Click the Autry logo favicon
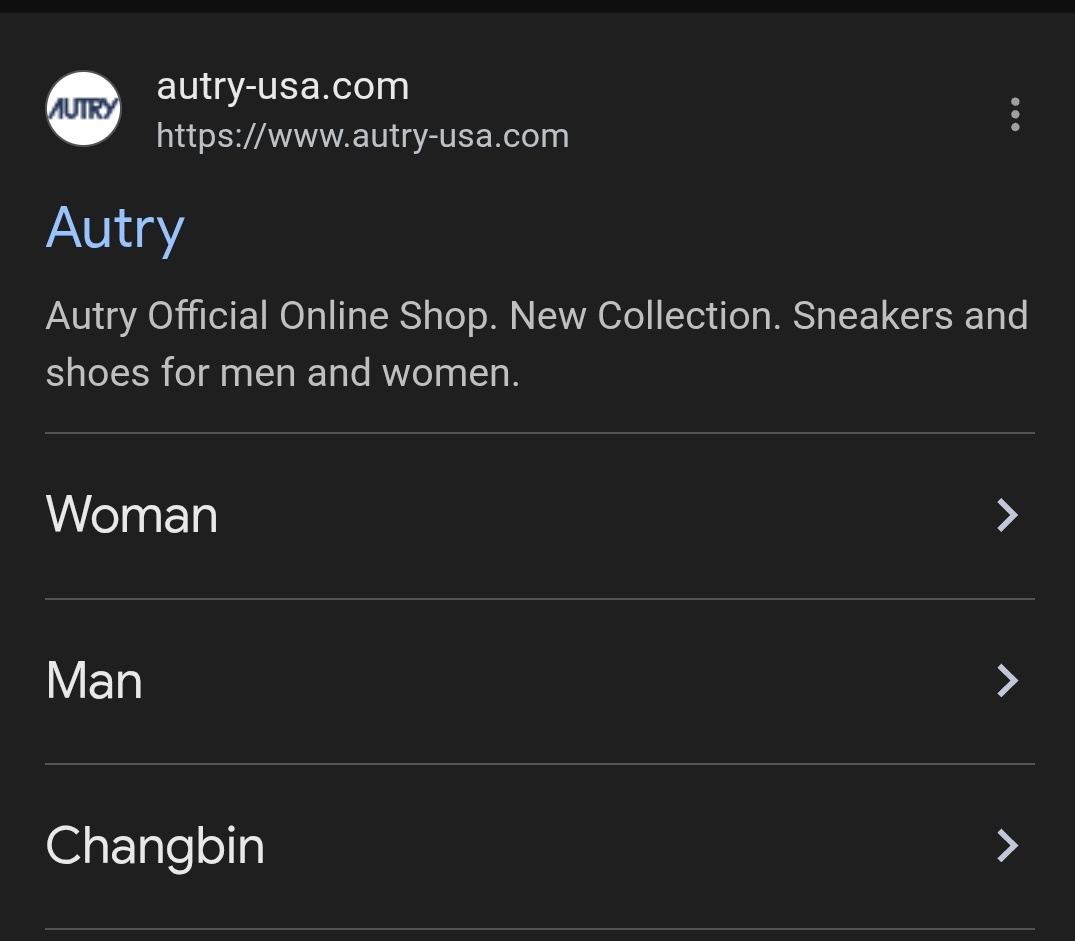This screenshot has width=1075, height=941. 84,109
